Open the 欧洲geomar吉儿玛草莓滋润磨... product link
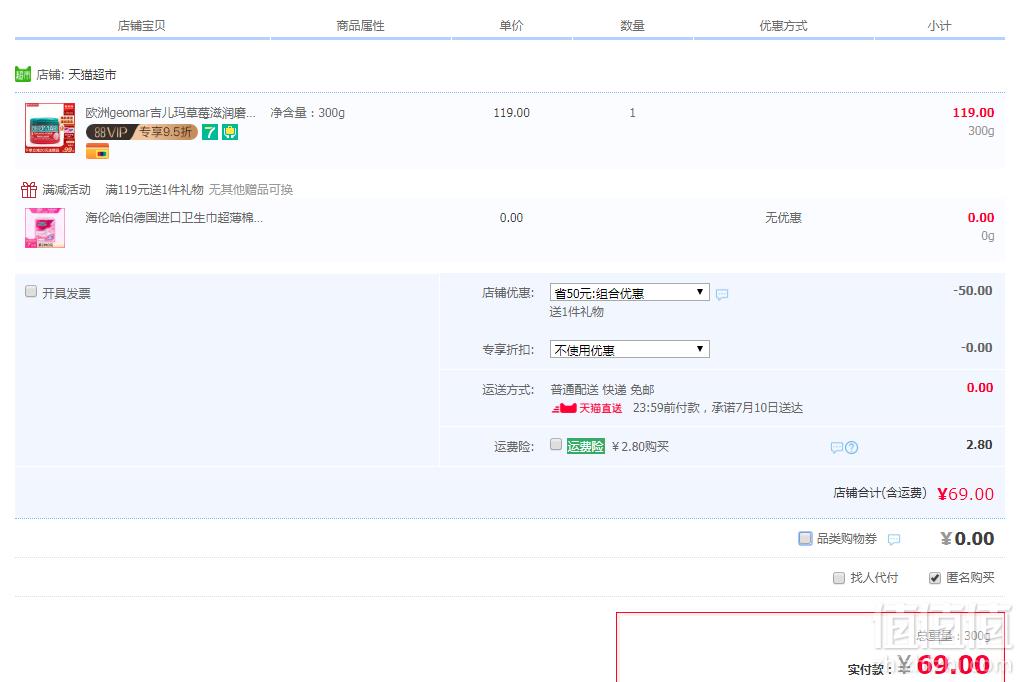 pos(171,113)
